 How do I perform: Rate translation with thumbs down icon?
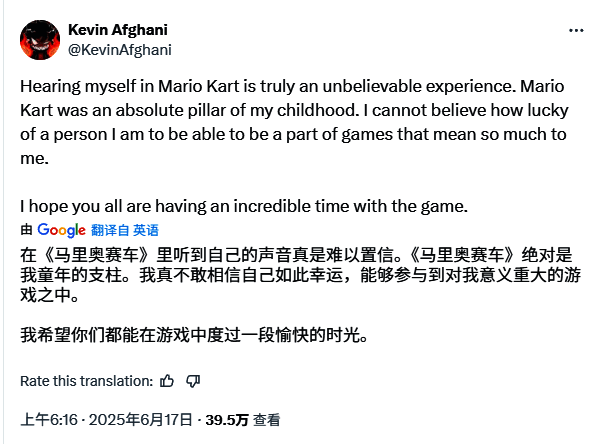(193, 381)
